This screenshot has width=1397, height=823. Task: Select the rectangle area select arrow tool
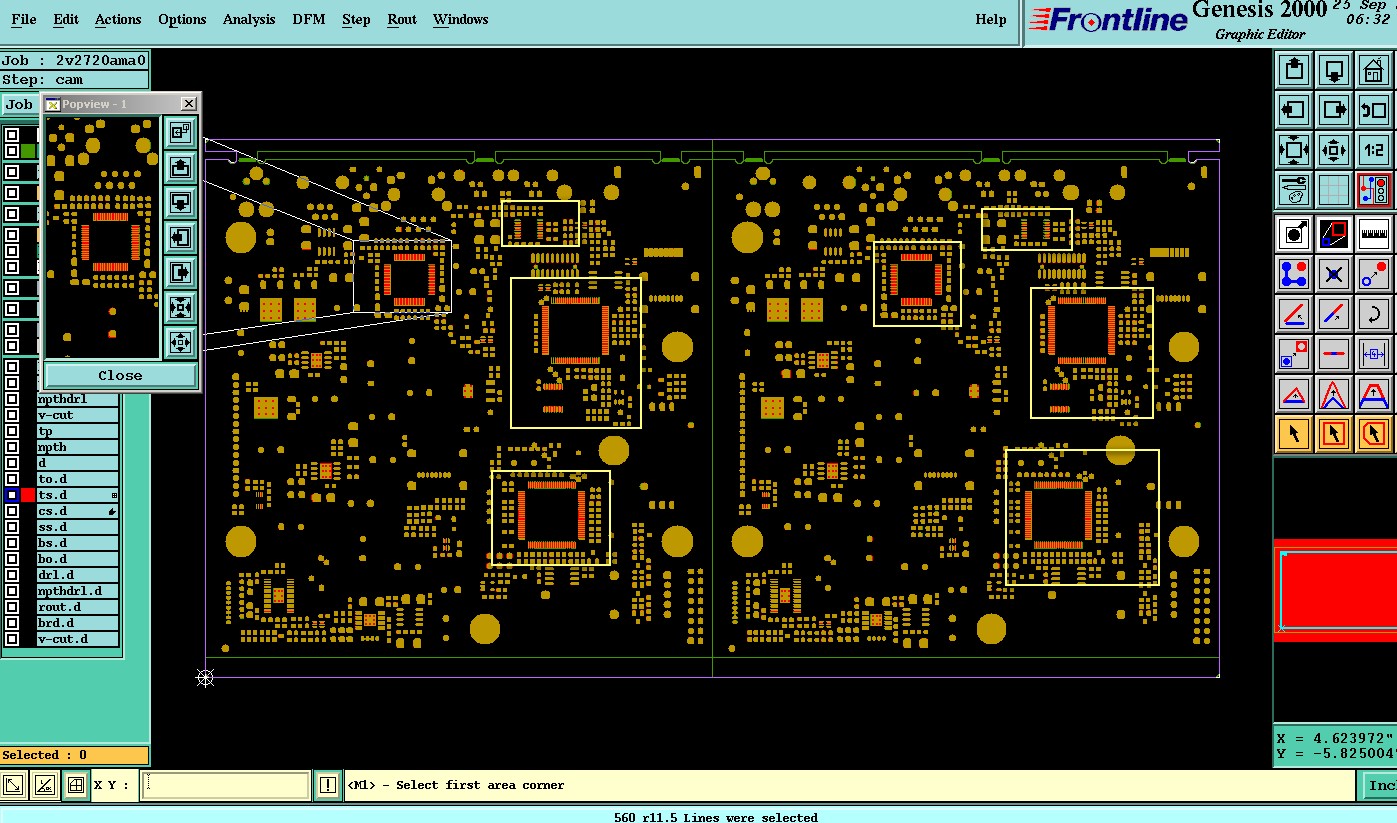(1334, 434)
